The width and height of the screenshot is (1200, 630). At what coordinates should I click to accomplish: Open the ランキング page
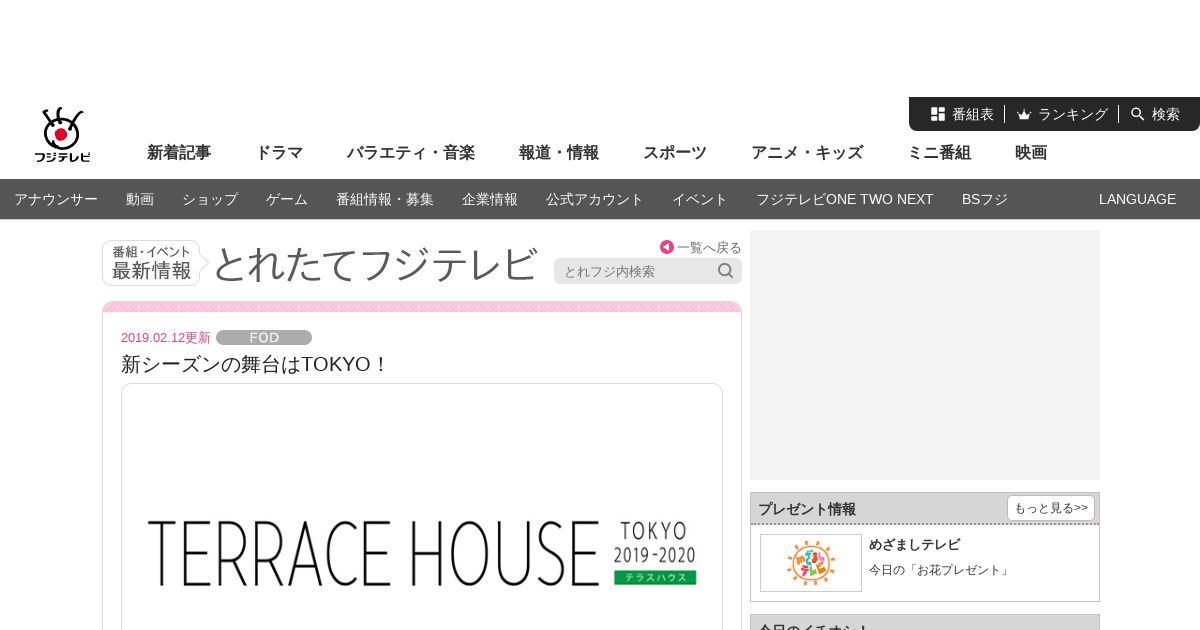(1072, 114)
